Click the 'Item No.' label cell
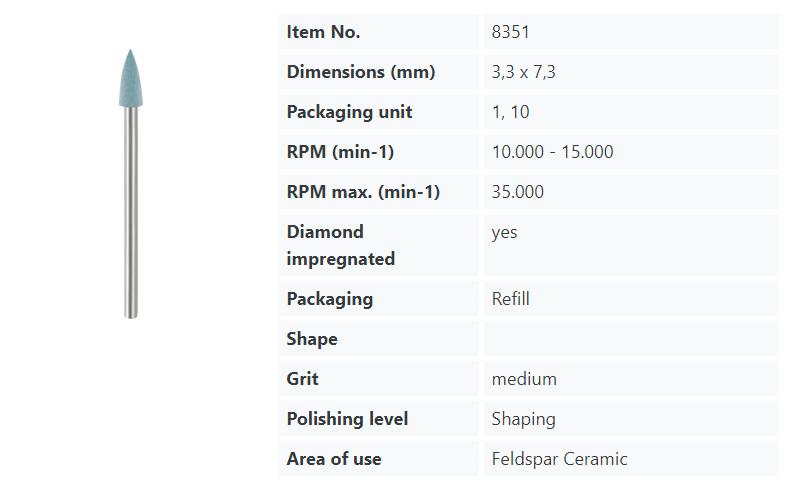Screen dimensions: 788x486 [x=323, y=32]
